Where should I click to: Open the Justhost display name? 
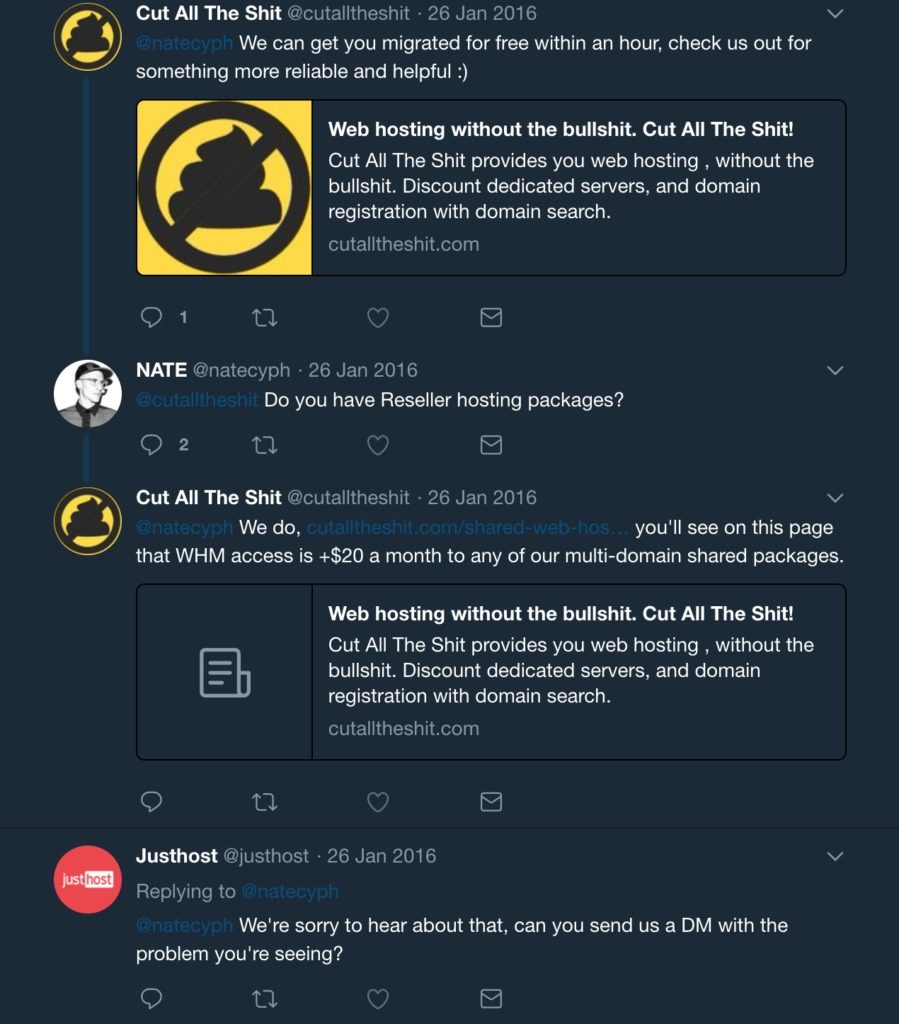coord(176,856)
